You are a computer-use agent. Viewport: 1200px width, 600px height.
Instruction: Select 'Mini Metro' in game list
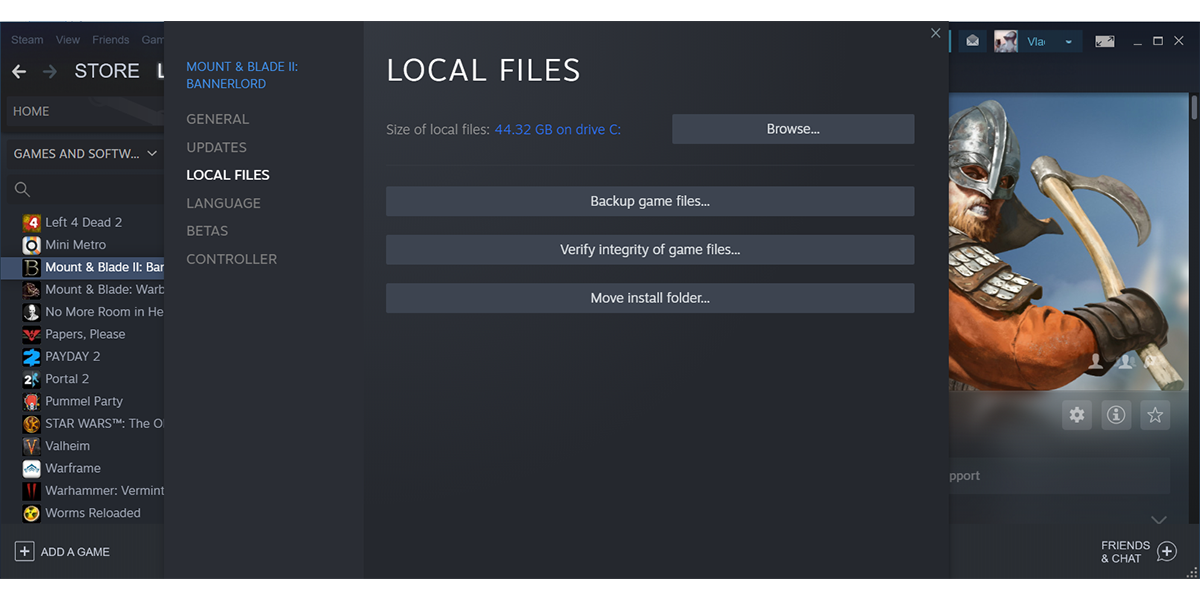[x=76, y=245]
